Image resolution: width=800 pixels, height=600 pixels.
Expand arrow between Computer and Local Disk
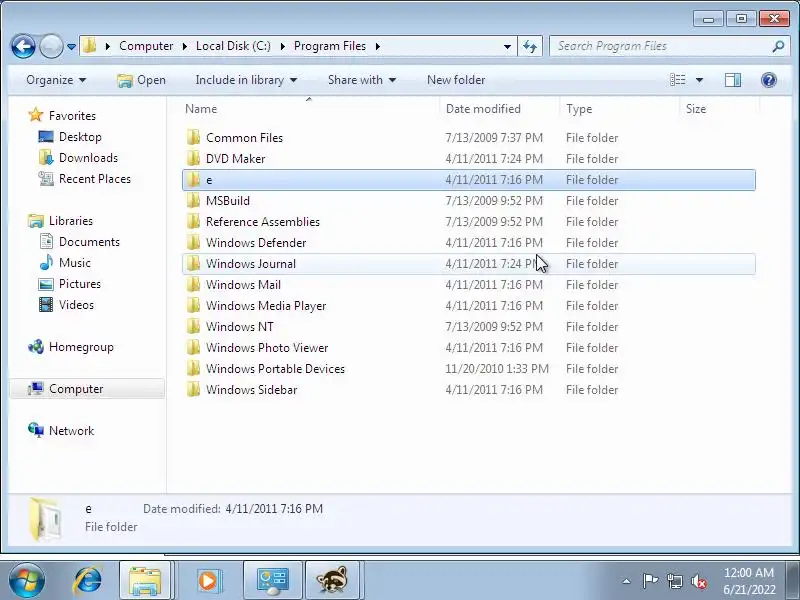coord(185,46)
